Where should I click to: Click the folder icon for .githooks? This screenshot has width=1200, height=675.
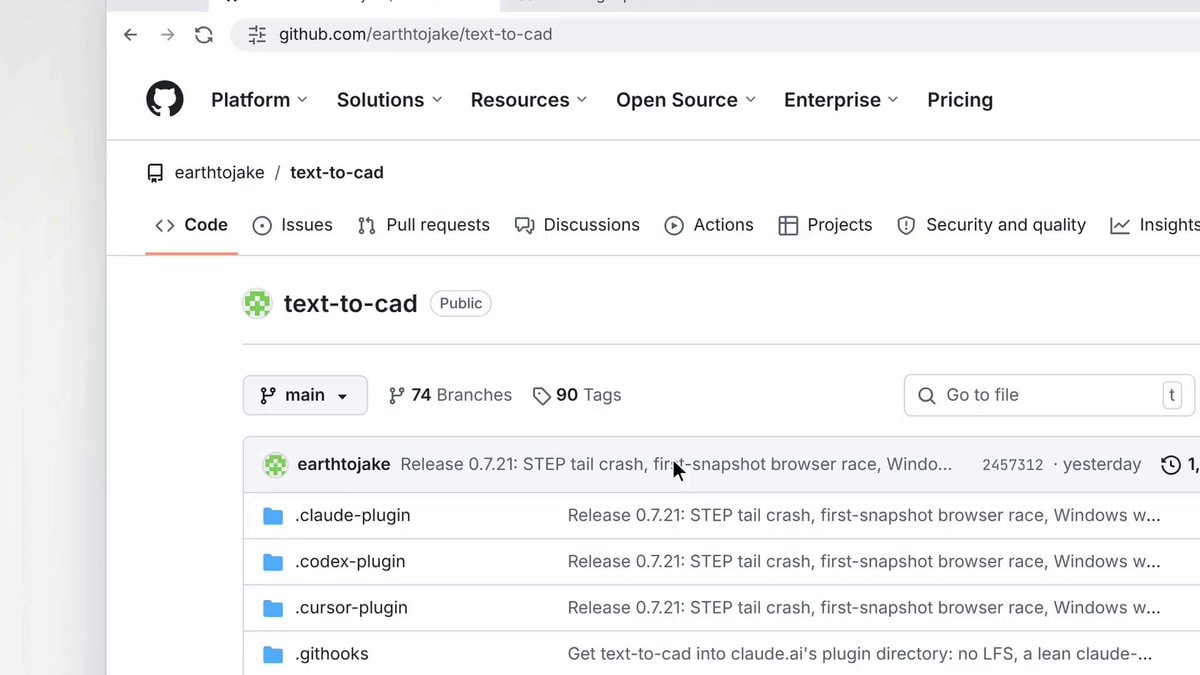coord(273,654)
